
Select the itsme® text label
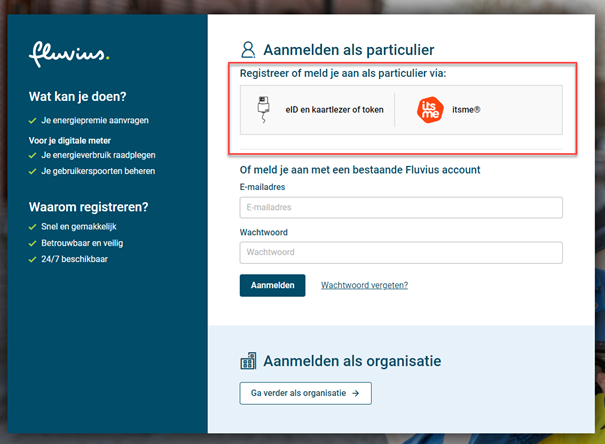465,110
